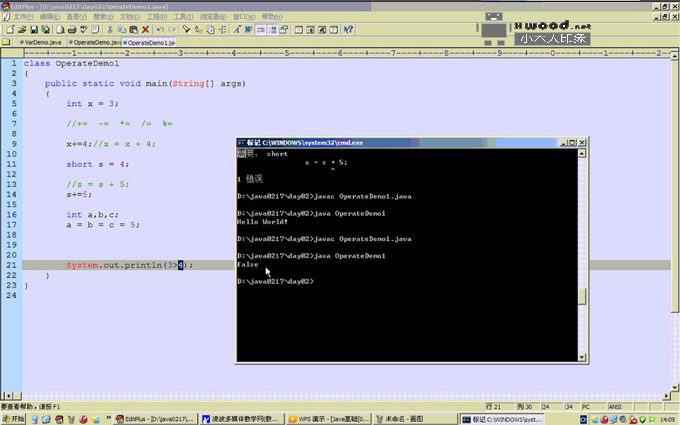This screenshot has width=680, height=425.
Task: Click the 凌波多媒体教学网 taskbar button
Action: (x=242, y=419)
